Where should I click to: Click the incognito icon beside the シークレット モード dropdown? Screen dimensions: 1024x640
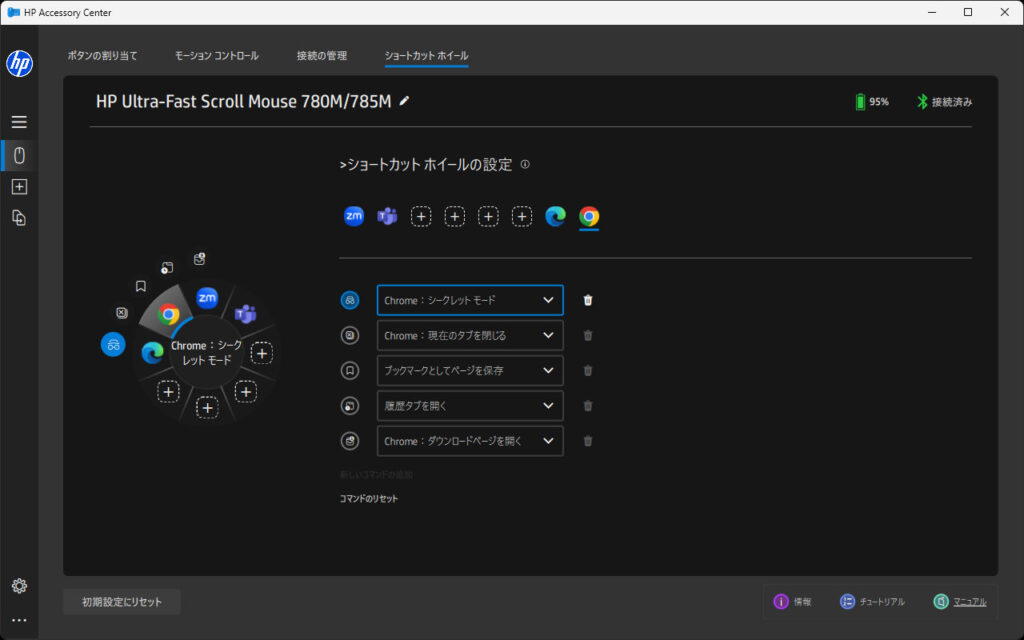[350, 300]
